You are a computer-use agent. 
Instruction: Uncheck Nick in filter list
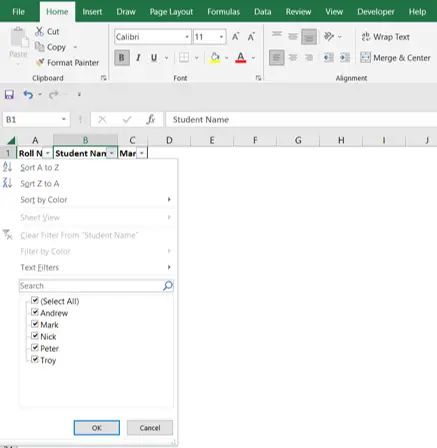point(35,336)
